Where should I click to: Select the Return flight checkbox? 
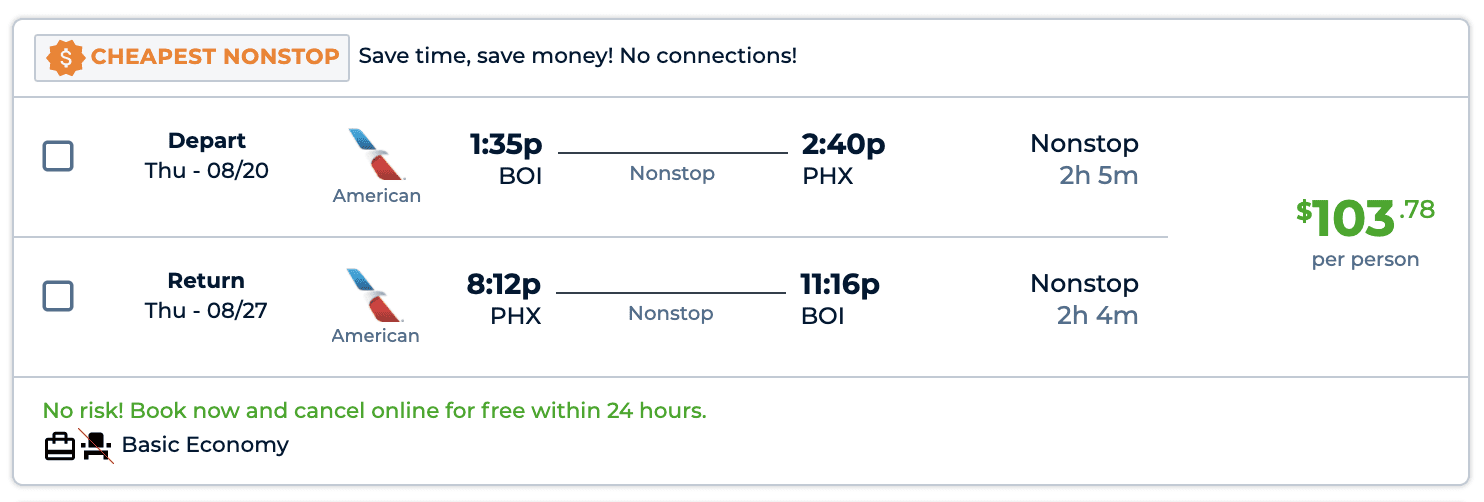(58, 297)
